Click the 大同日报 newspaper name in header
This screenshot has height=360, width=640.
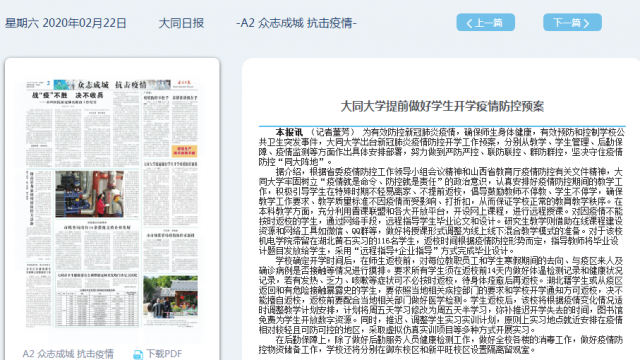[181, 23]
